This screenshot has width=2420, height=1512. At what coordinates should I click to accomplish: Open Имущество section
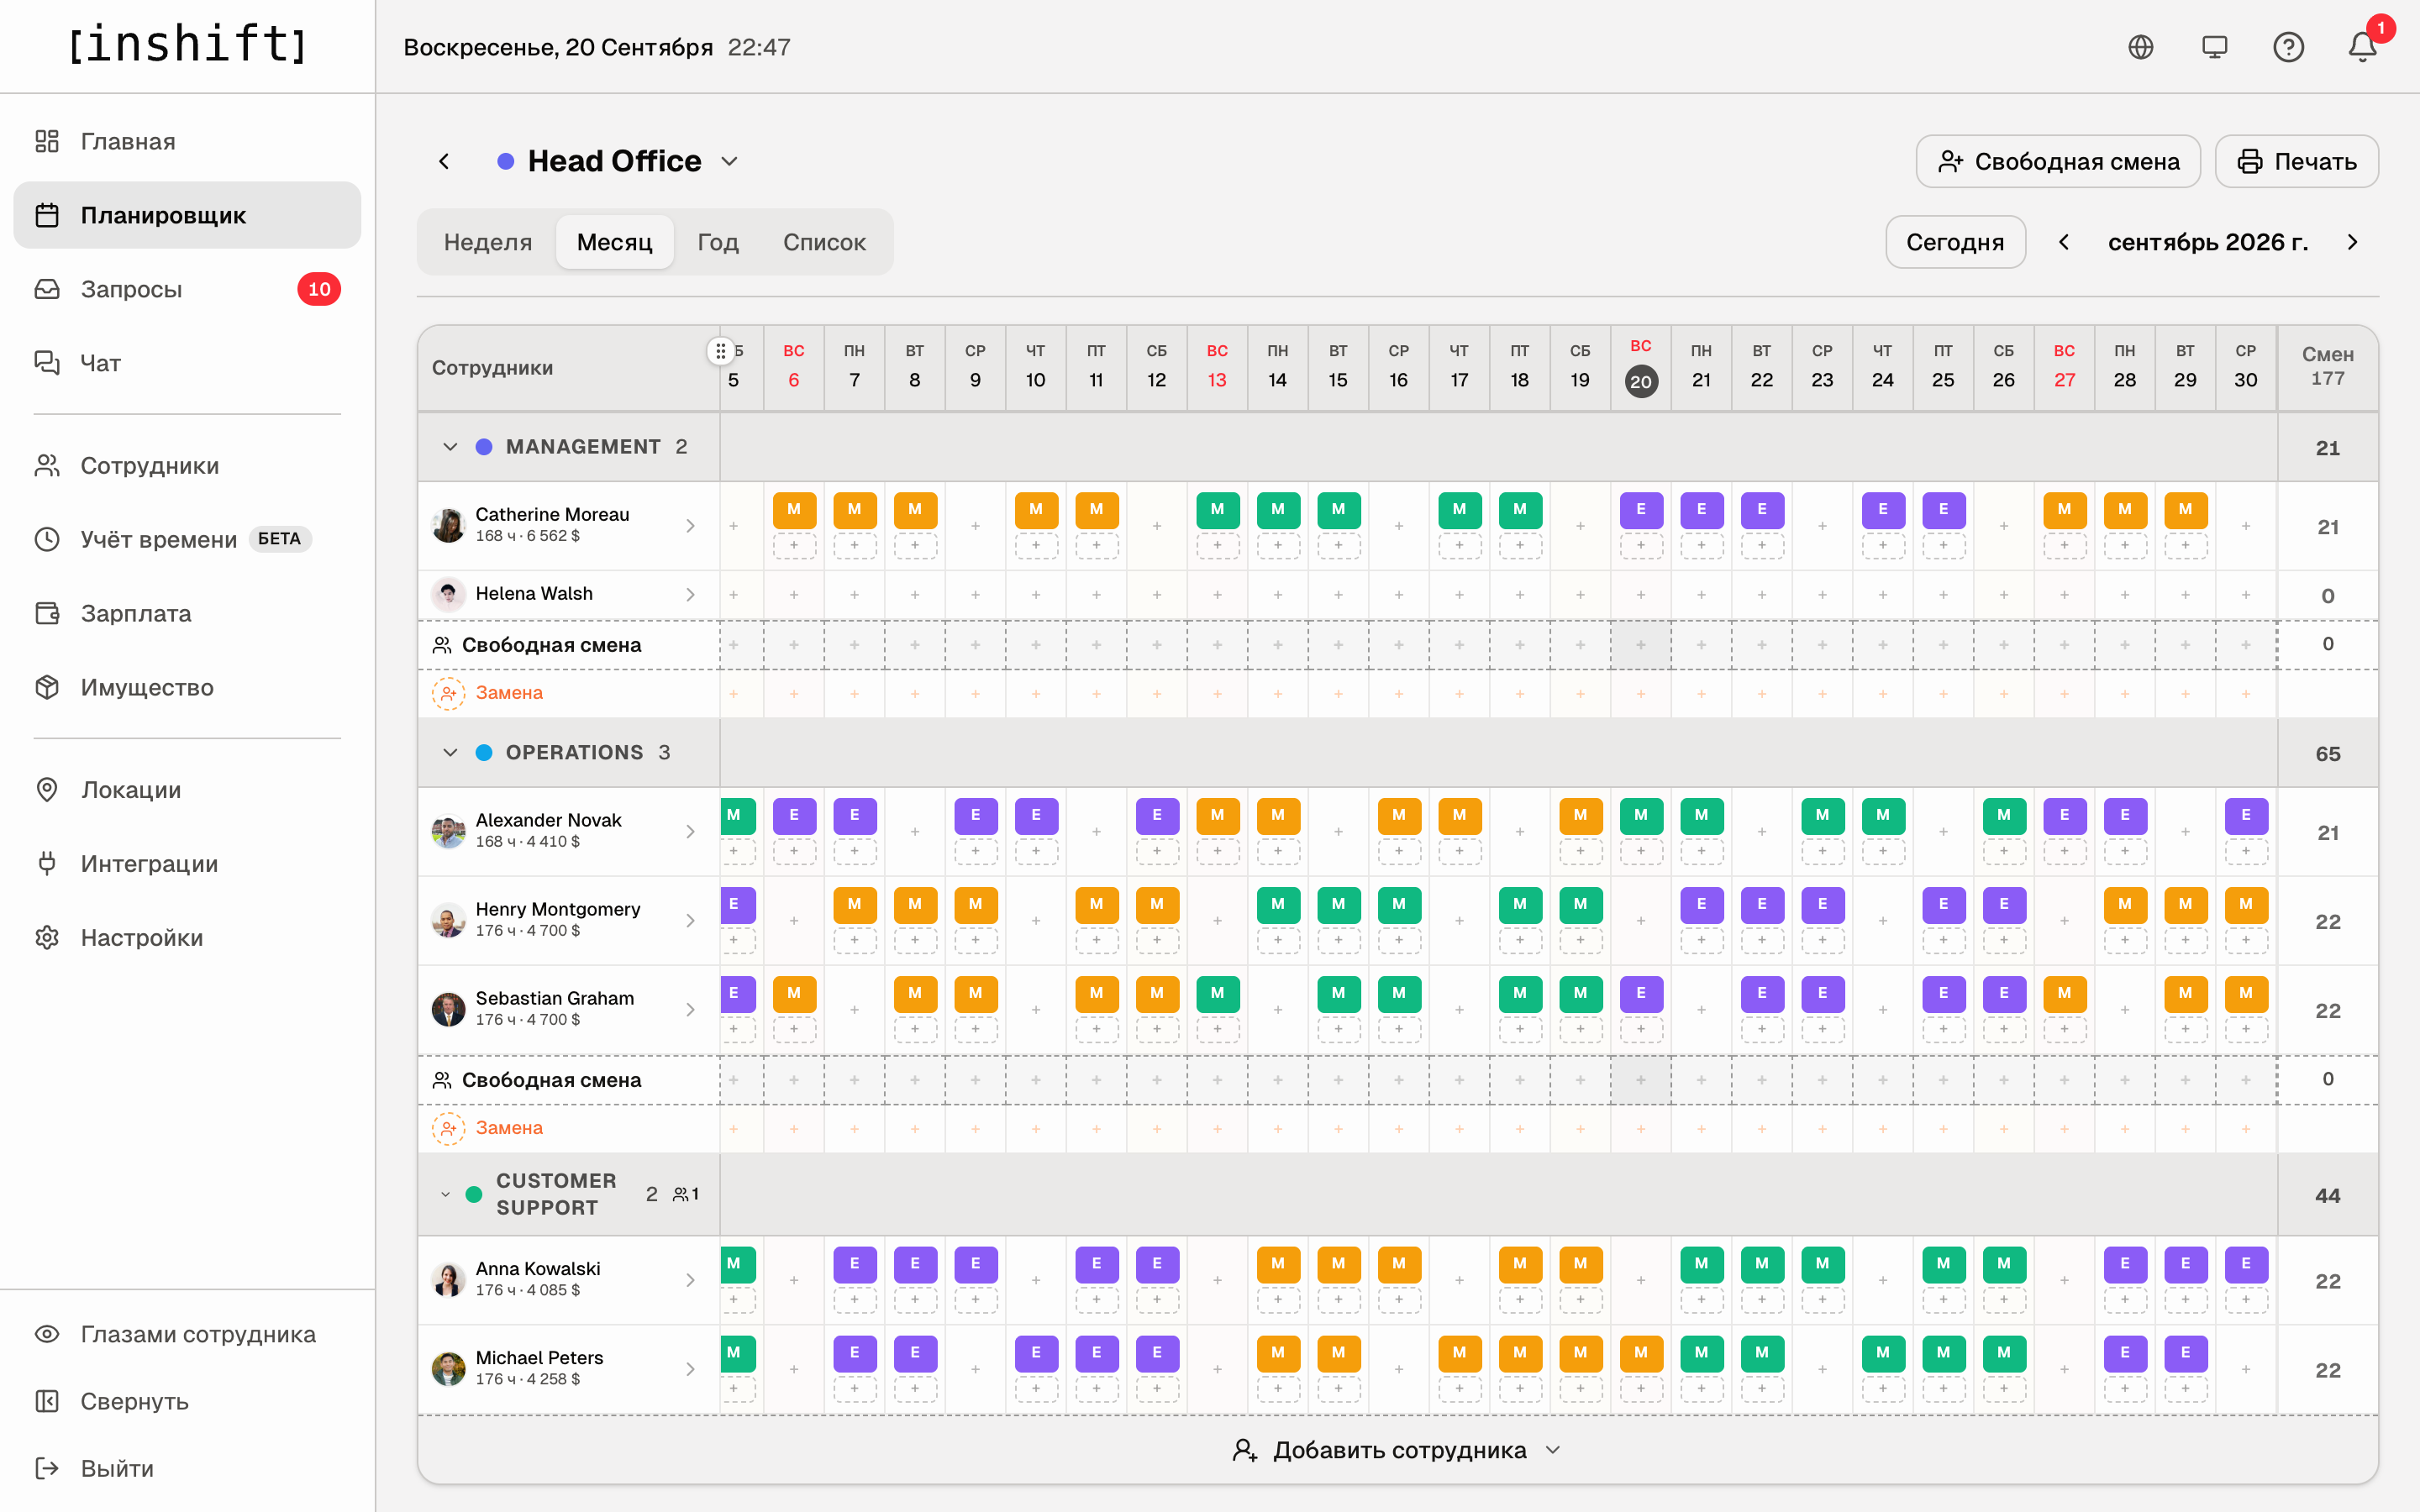187,687
